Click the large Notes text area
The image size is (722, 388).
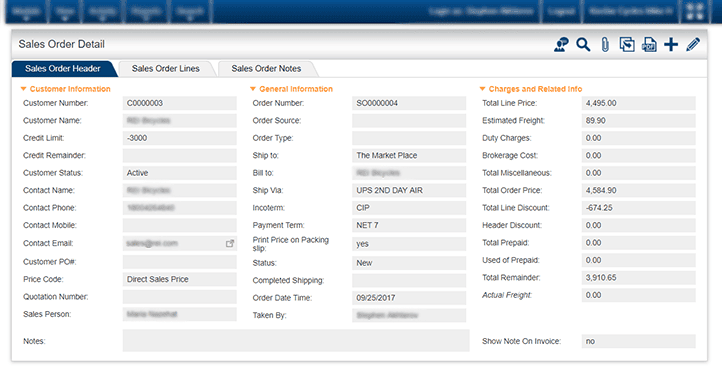click(296, 341)
